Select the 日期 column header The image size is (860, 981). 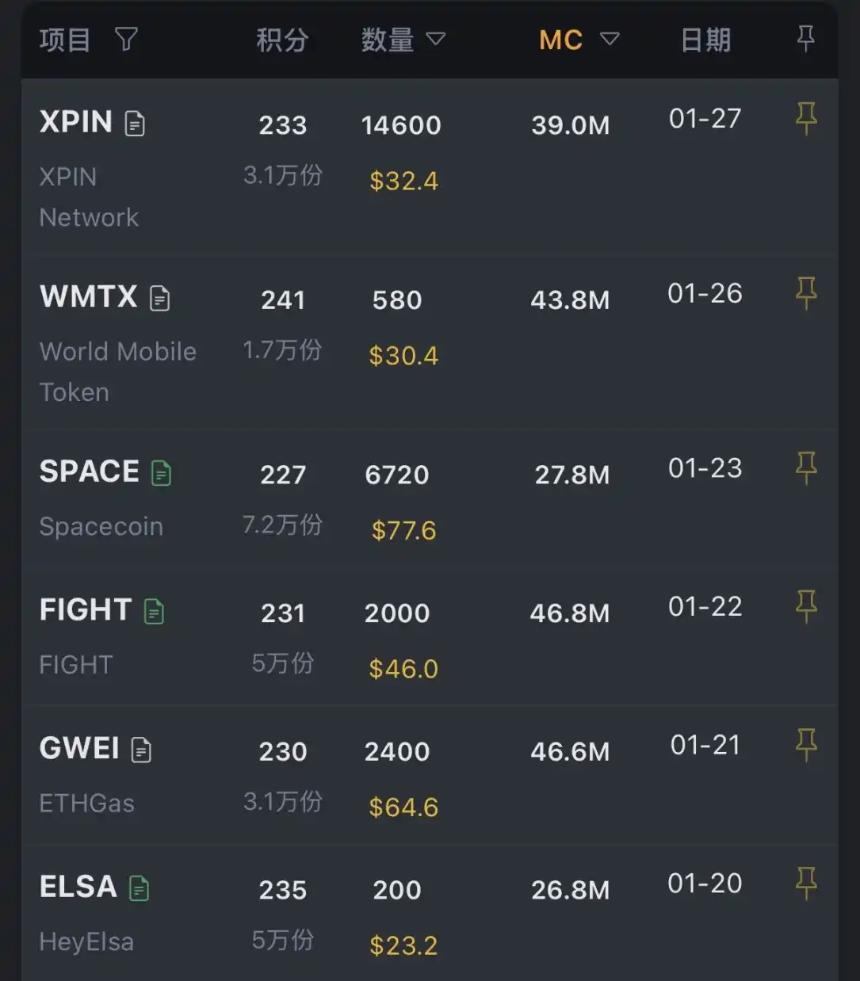[x=705, y=39]
